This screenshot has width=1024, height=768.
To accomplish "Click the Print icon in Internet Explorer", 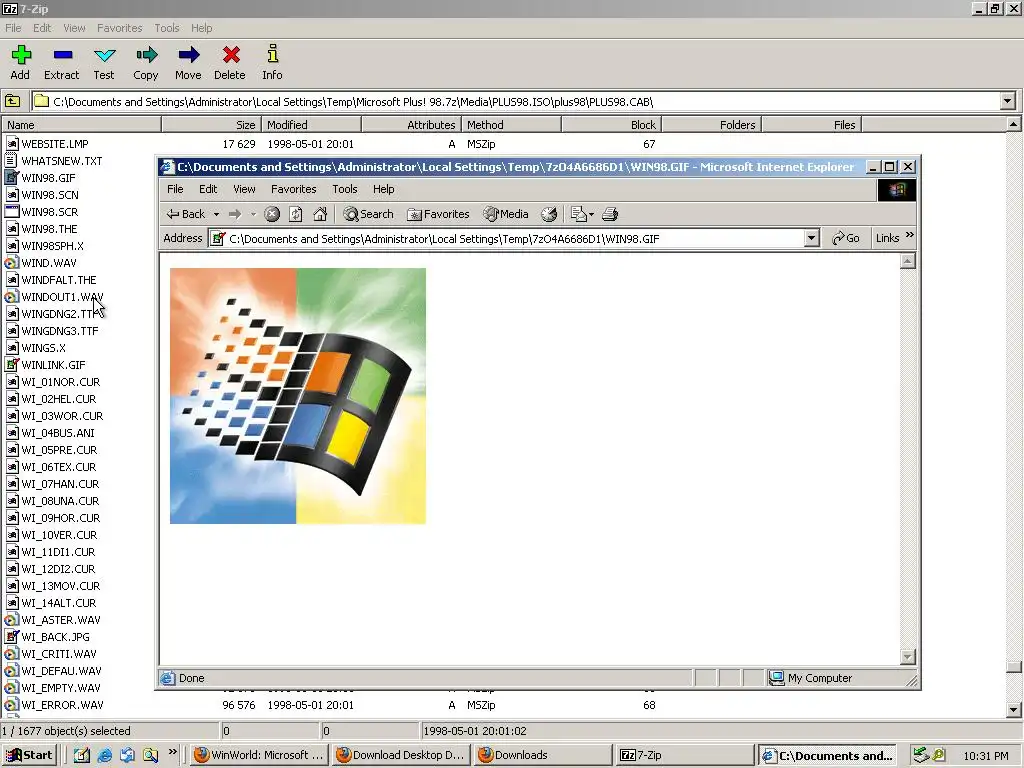I will [610, 214].
